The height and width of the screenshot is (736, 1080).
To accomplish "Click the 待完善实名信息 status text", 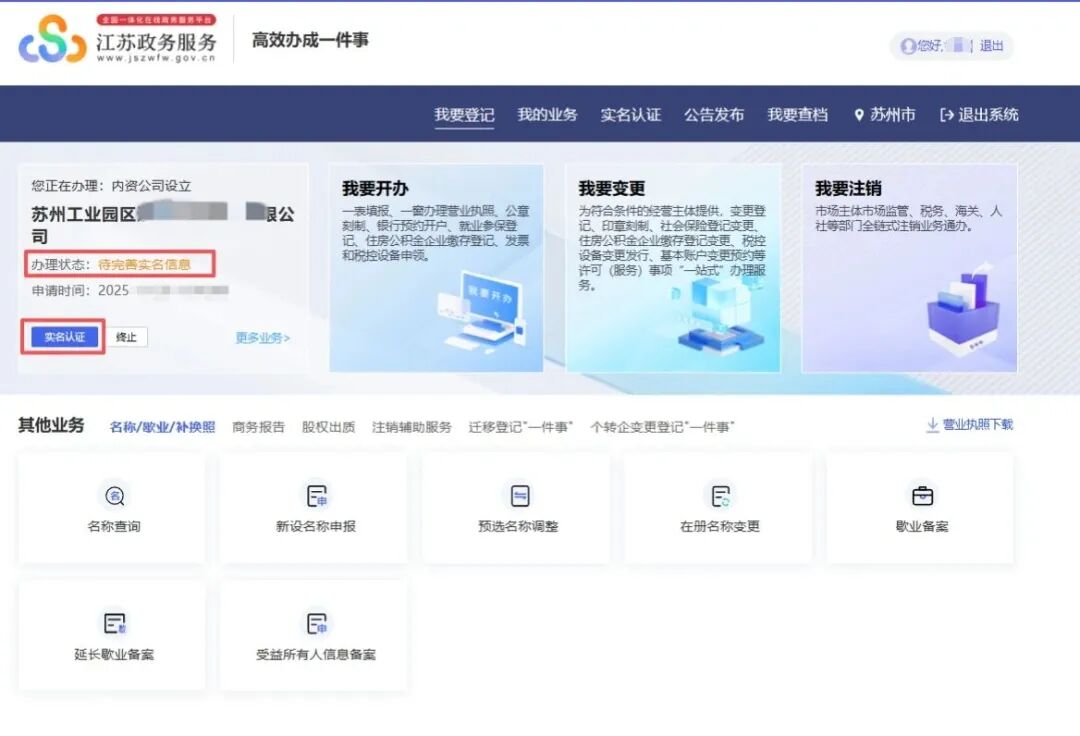I will (x=144, y=264).
